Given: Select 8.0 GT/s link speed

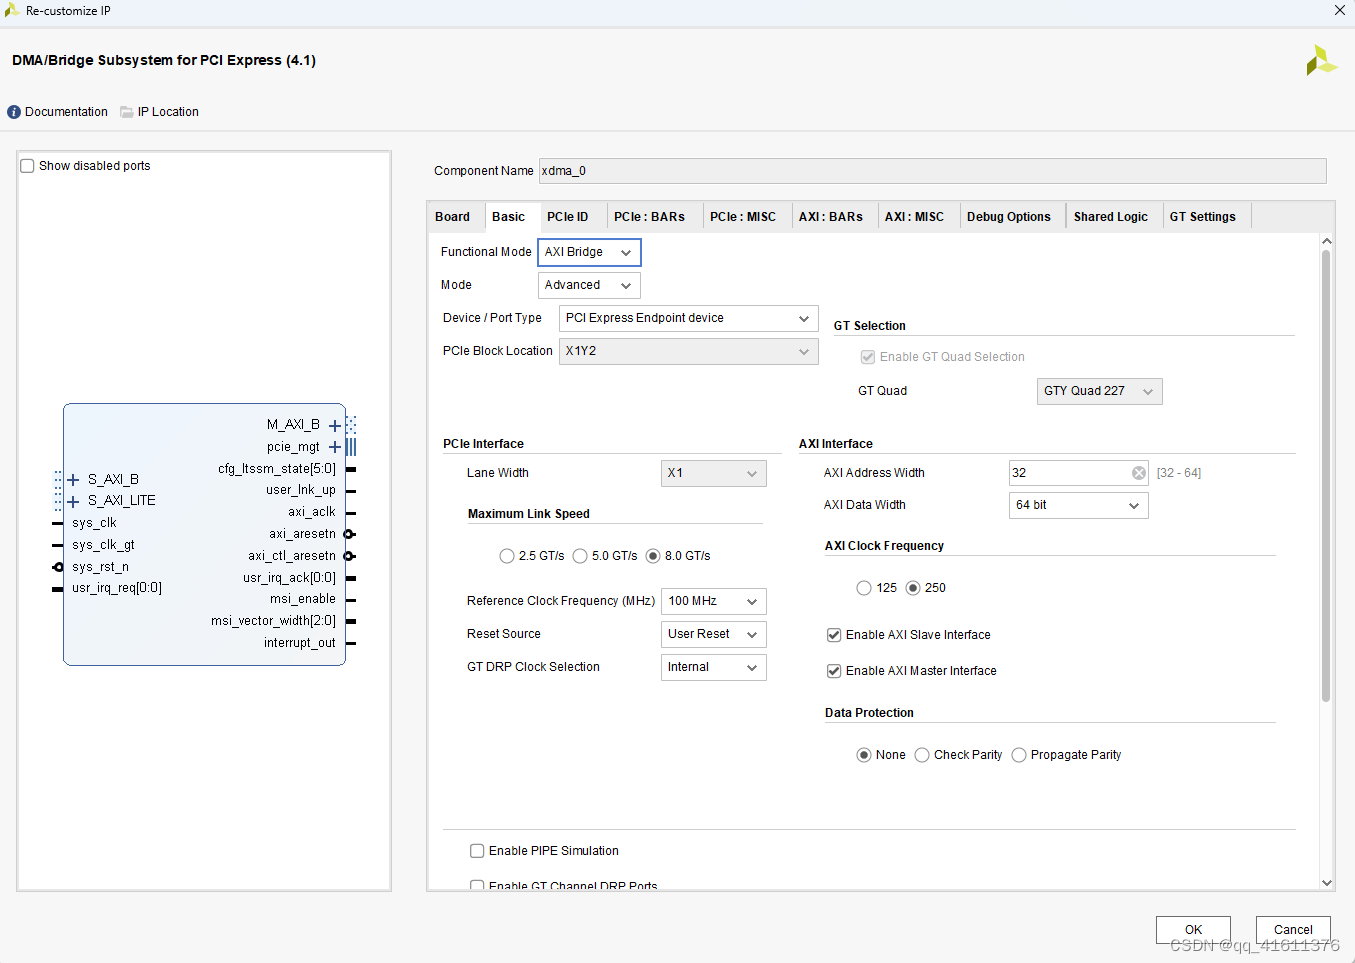Looking at the screenshot, I should [653, 556].
